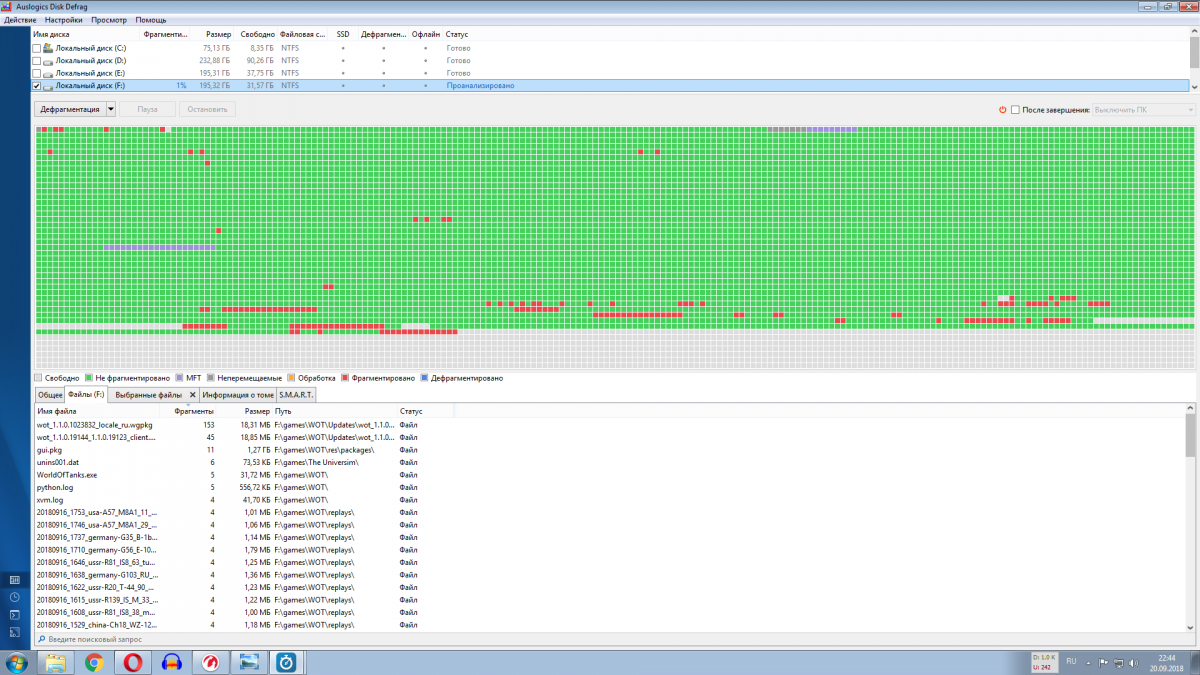The image size is (1200, 675).
Task: Click the red Фрагментировано legend swatch
Action: (345, 378)
